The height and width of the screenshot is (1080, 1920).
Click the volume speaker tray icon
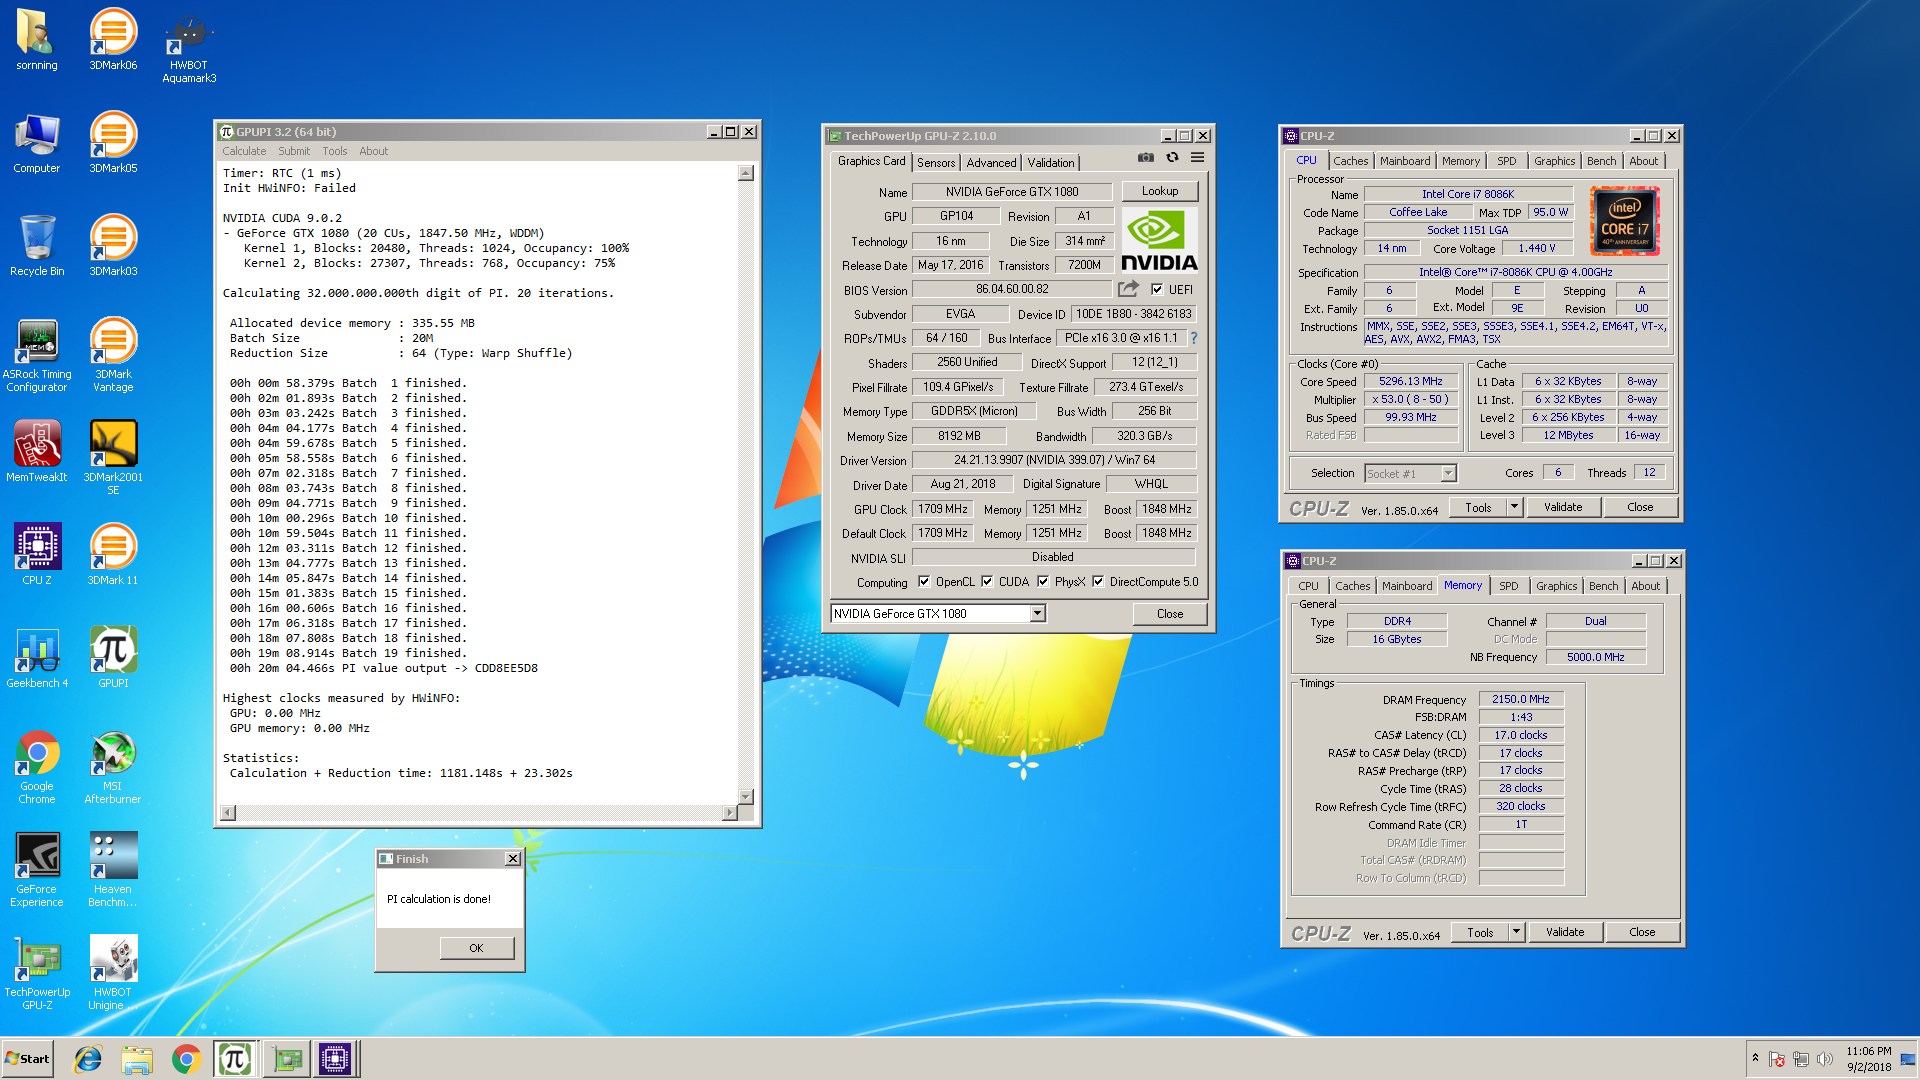click(x=1825, y=1059)
